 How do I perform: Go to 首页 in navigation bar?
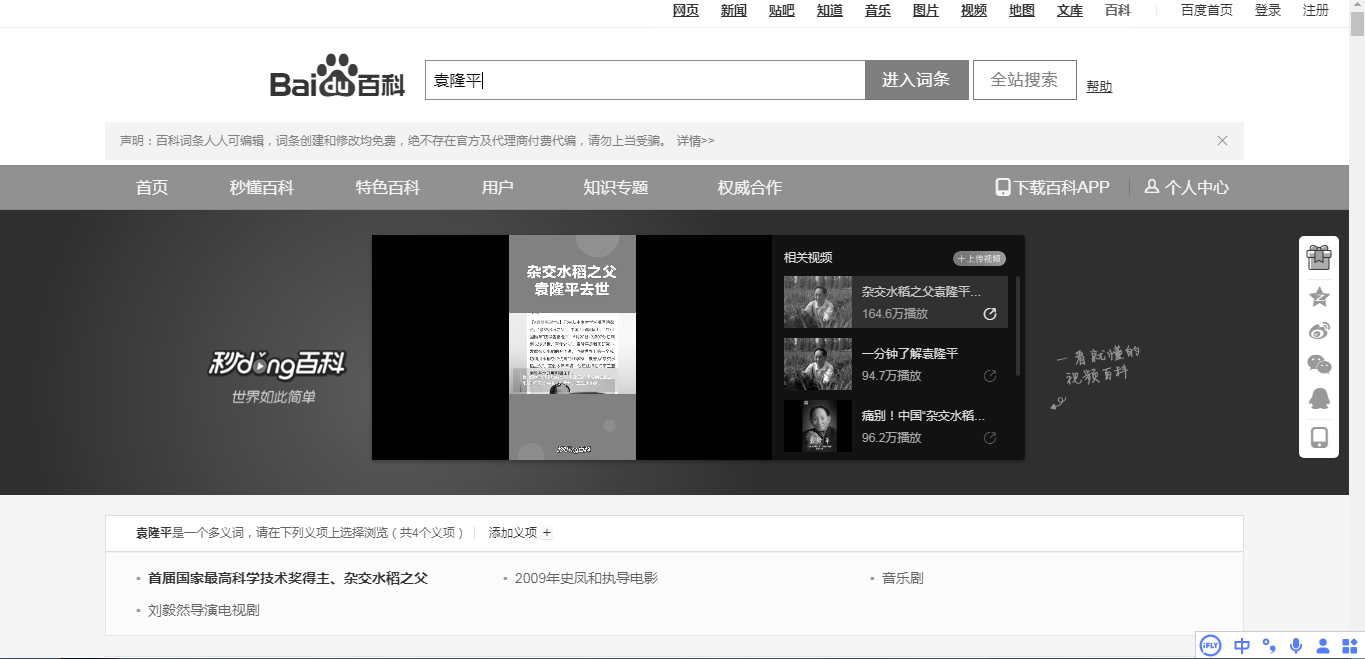click(152, 187)
